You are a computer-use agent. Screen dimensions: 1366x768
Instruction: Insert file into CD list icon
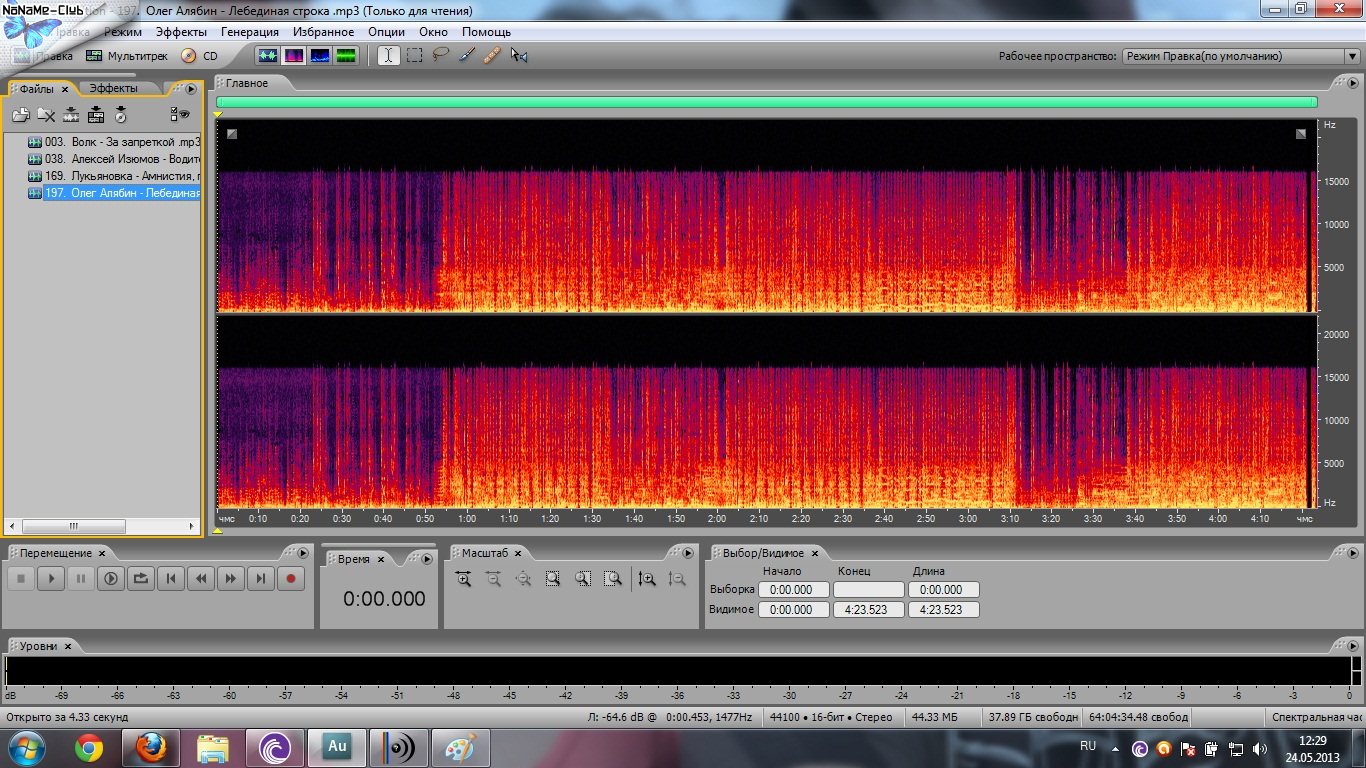[x=121, y=115]
